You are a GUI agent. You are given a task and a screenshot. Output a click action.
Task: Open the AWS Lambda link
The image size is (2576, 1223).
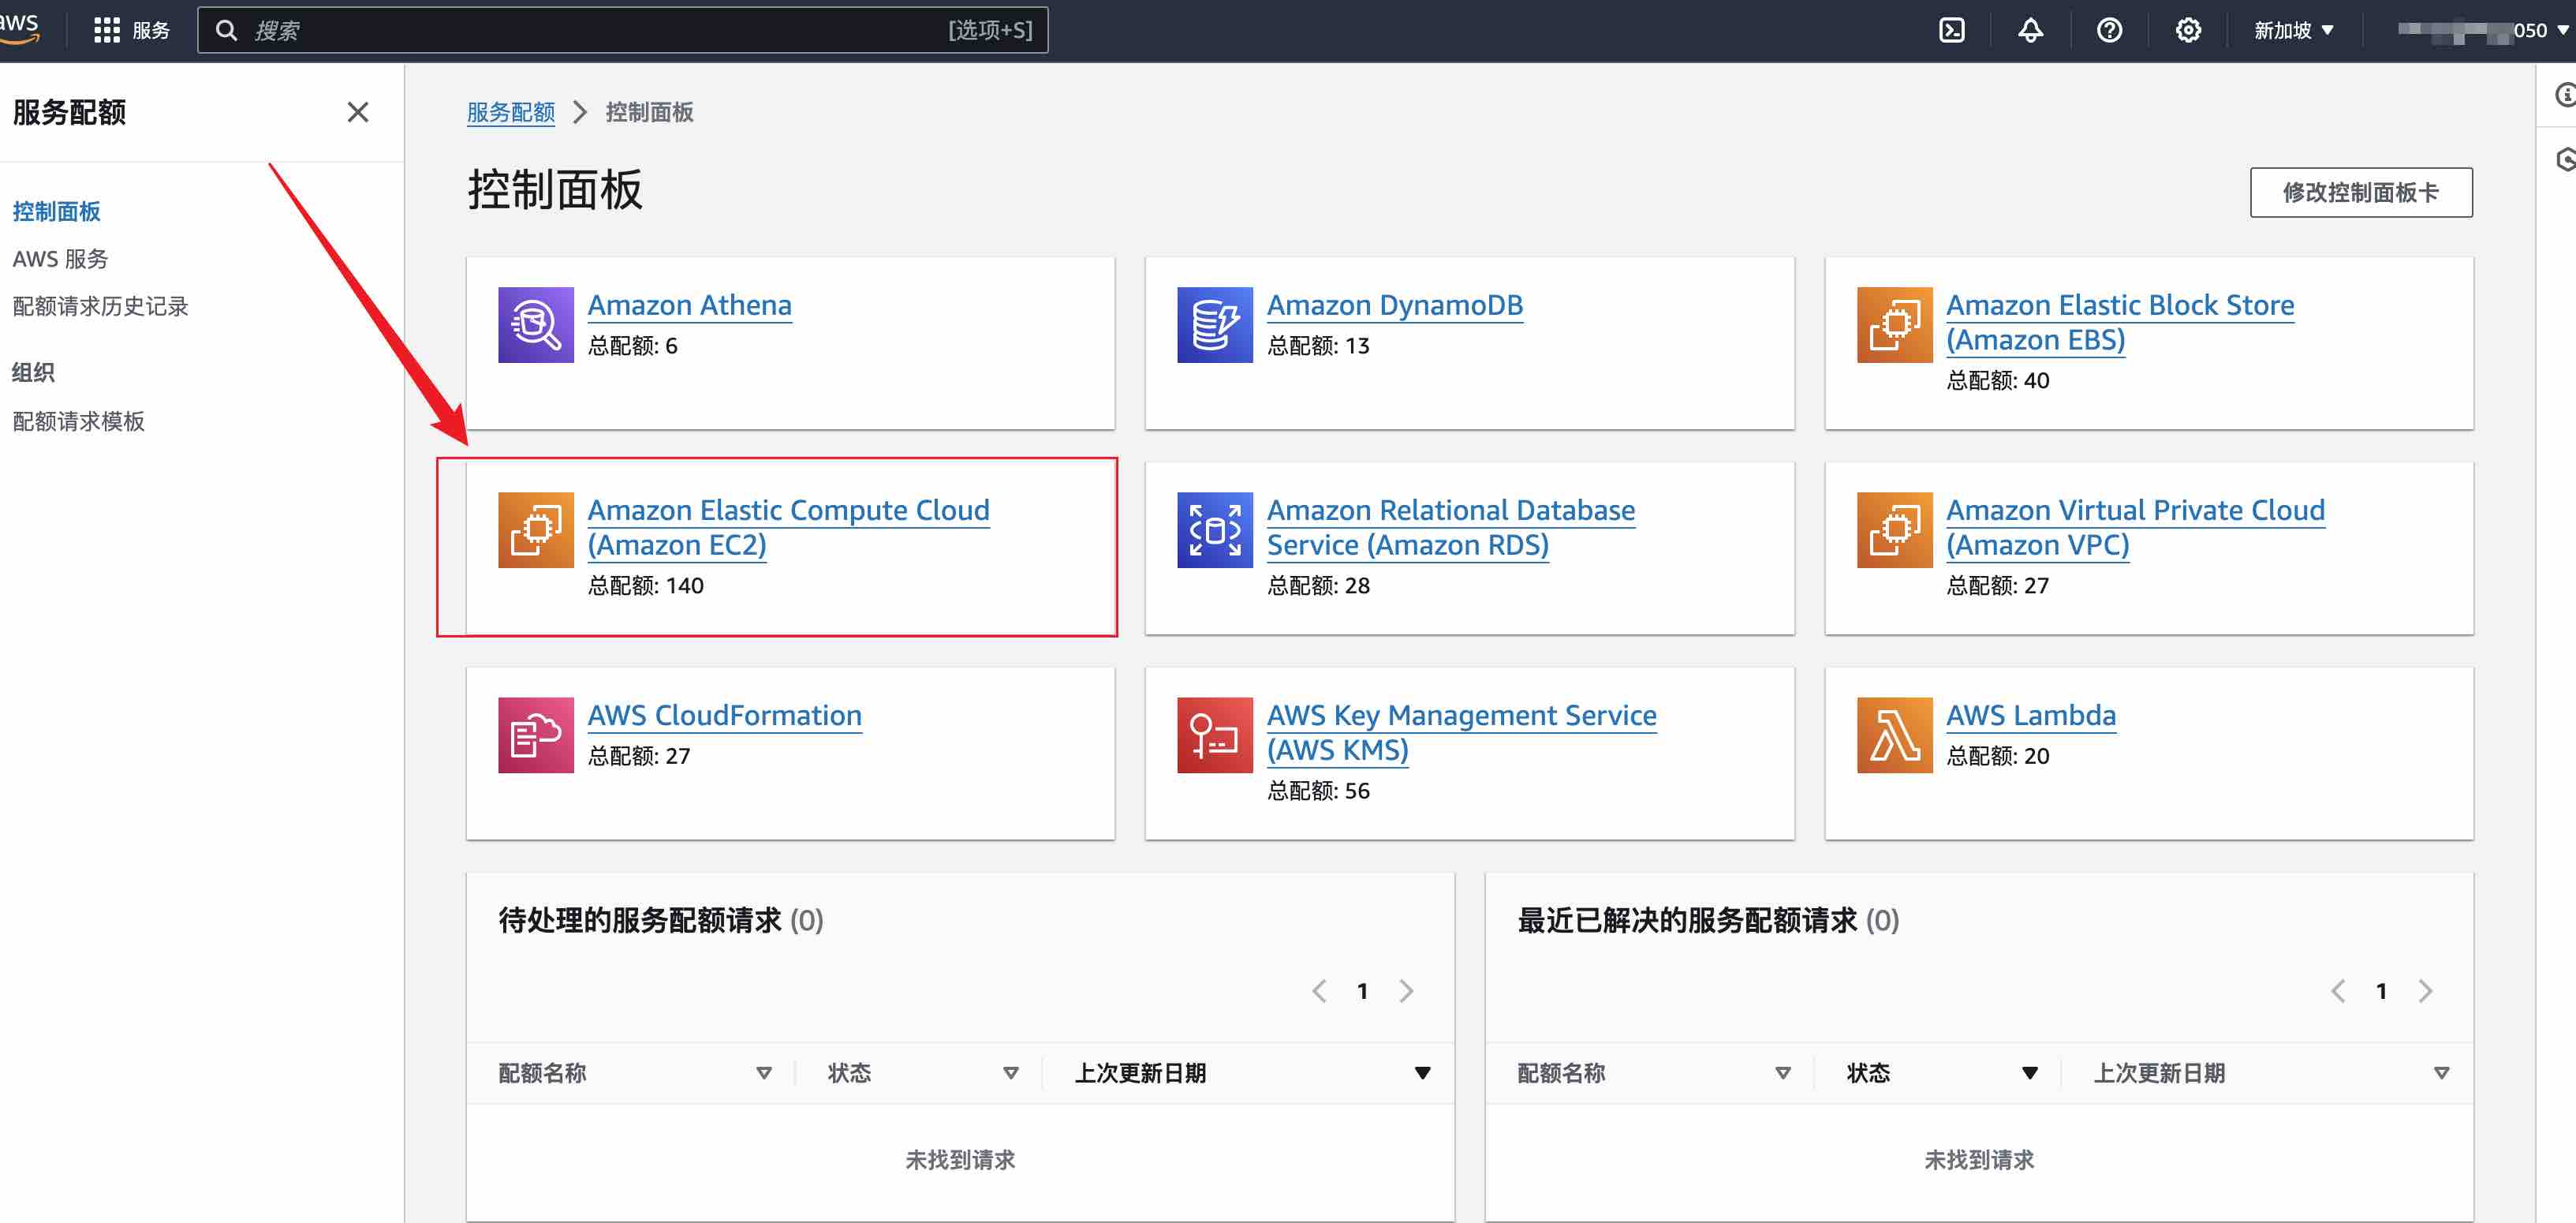click(x=2030, y=715)
